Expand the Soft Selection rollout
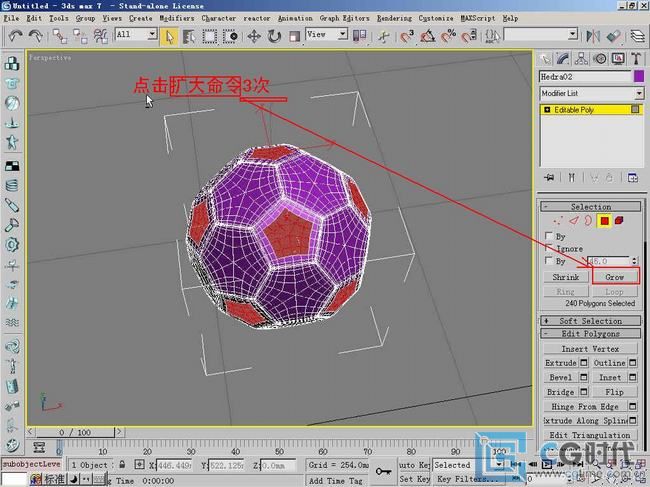The width and height of the screenshot is (650, 487). click(591, 321)
